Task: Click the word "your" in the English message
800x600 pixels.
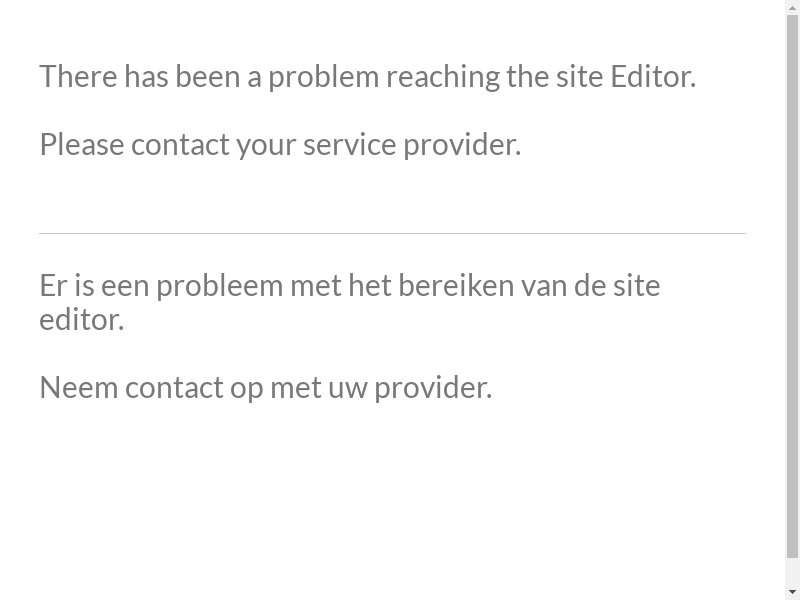Action: pos(266,145)
